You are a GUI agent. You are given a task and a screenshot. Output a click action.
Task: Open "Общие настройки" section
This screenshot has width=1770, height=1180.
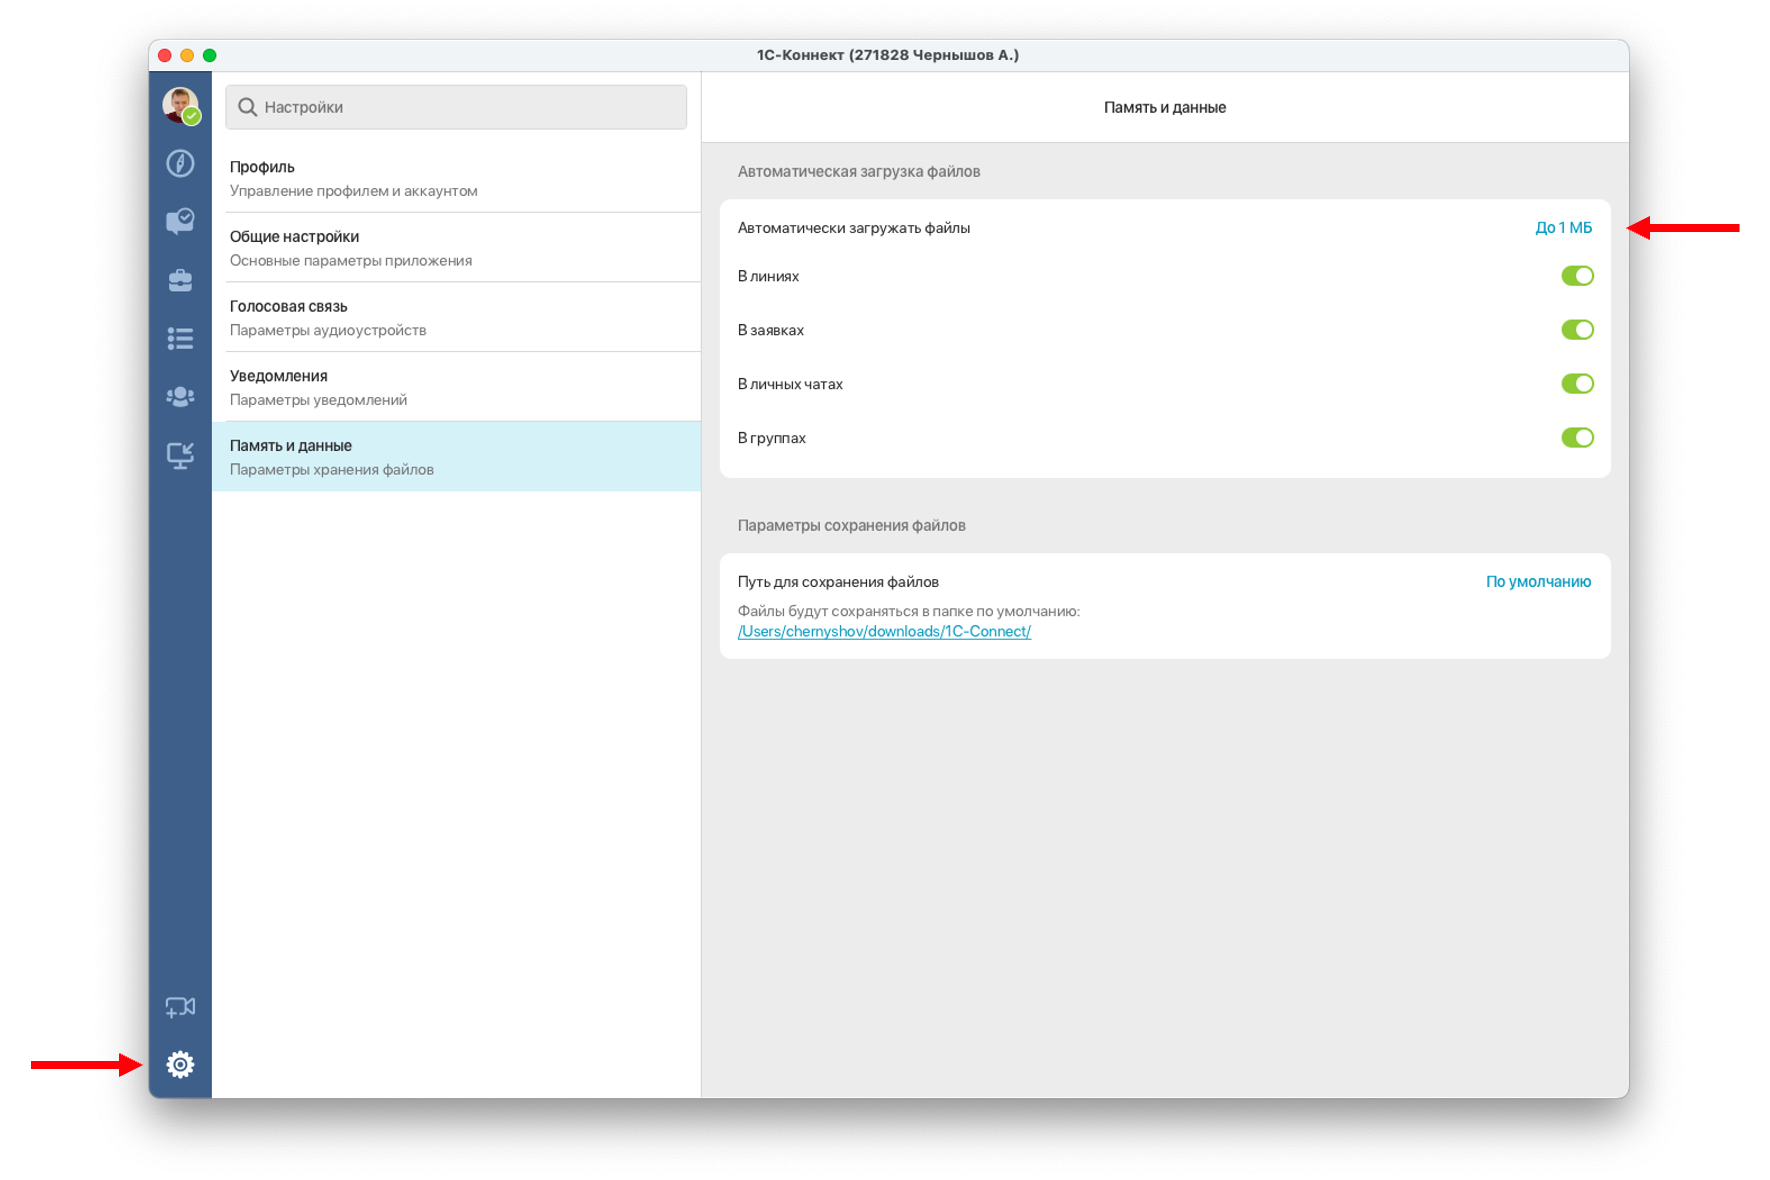click(x=456, y=248)
